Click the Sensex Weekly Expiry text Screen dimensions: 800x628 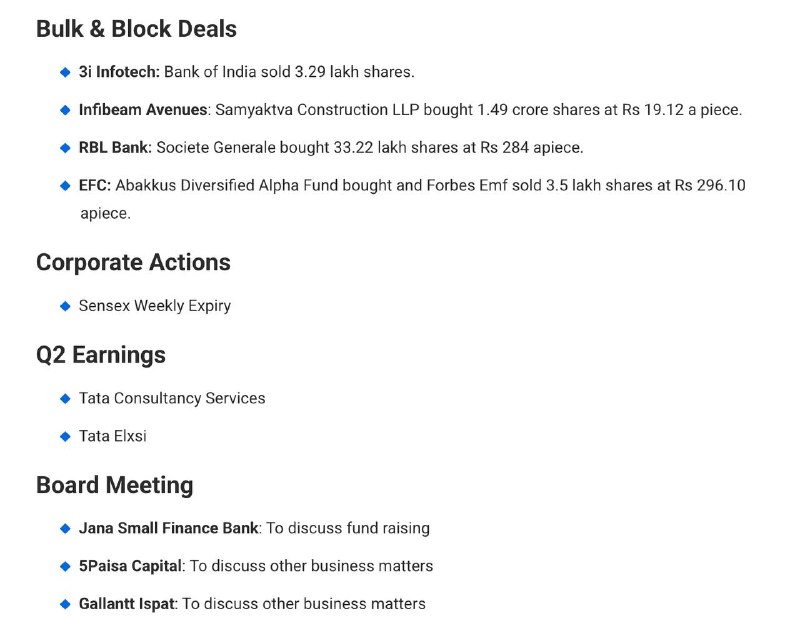pos(155,306)
